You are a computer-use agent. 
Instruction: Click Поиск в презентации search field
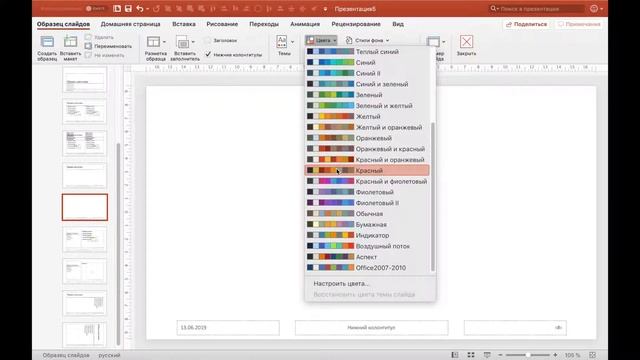coord(537,9)
